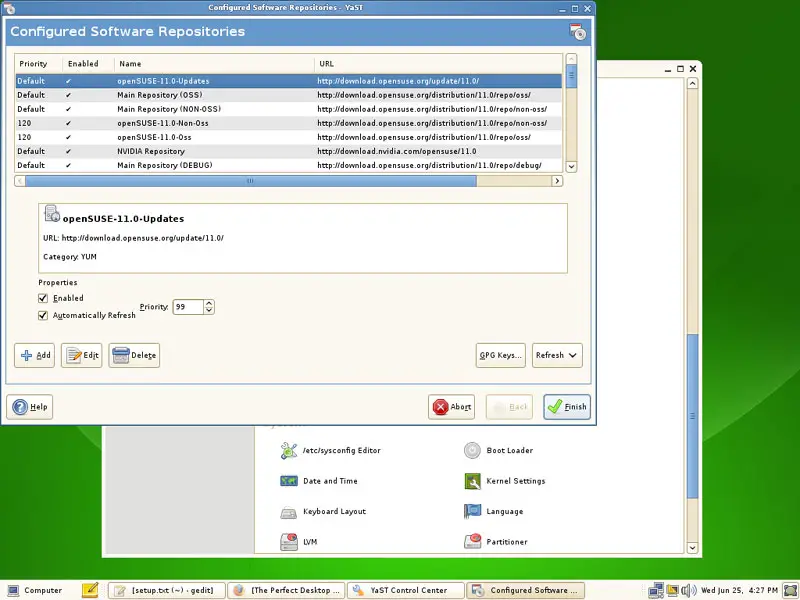Click the vertical scrollbar thumb of repository list
Viewport: 800px width, 600px height.
[571, 76]
